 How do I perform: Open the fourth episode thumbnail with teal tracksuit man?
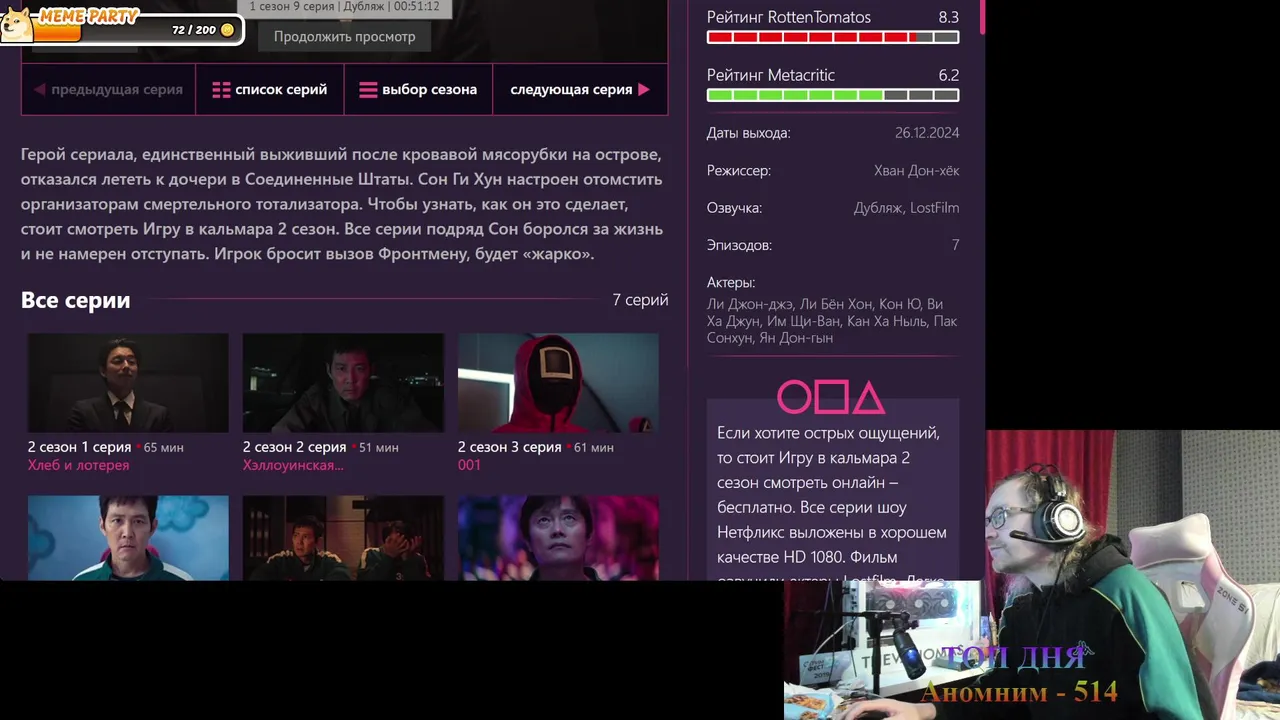[x=128, y=538]
